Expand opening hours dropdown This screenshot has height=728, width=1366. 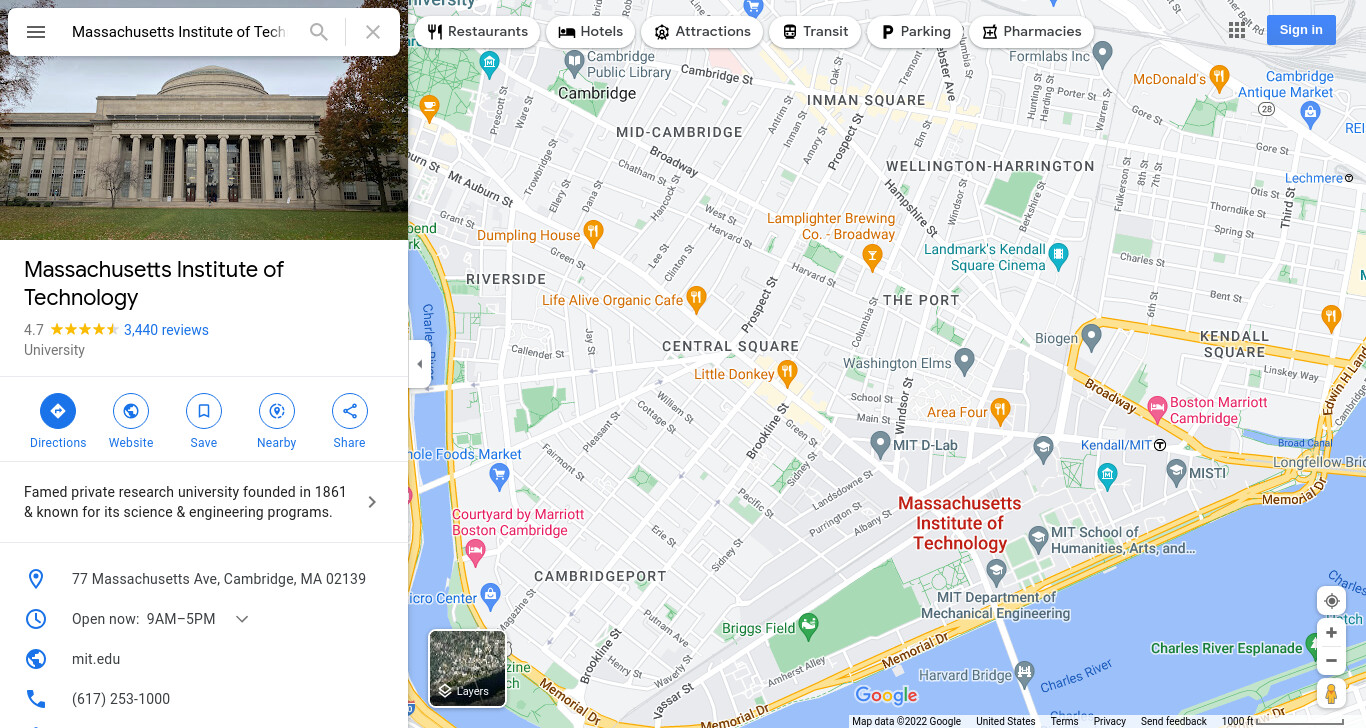coord(242,619)
